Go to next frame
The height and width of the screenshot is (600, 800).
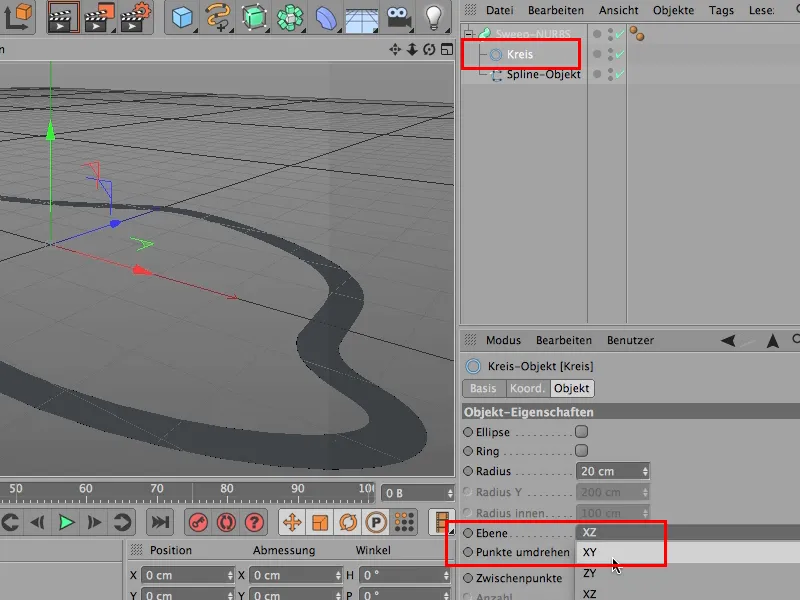pos(94,522)
